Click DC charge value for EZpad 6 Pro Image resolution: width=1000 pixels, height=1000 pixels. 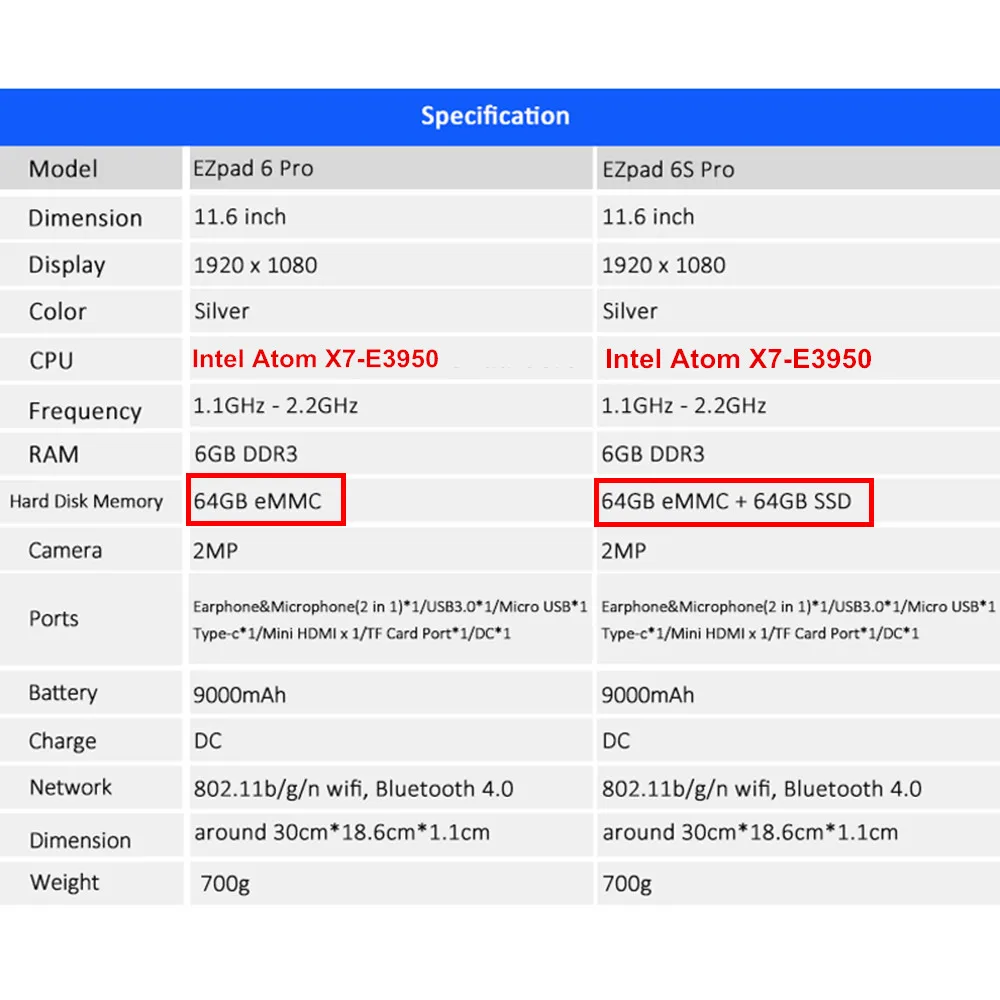208,741
